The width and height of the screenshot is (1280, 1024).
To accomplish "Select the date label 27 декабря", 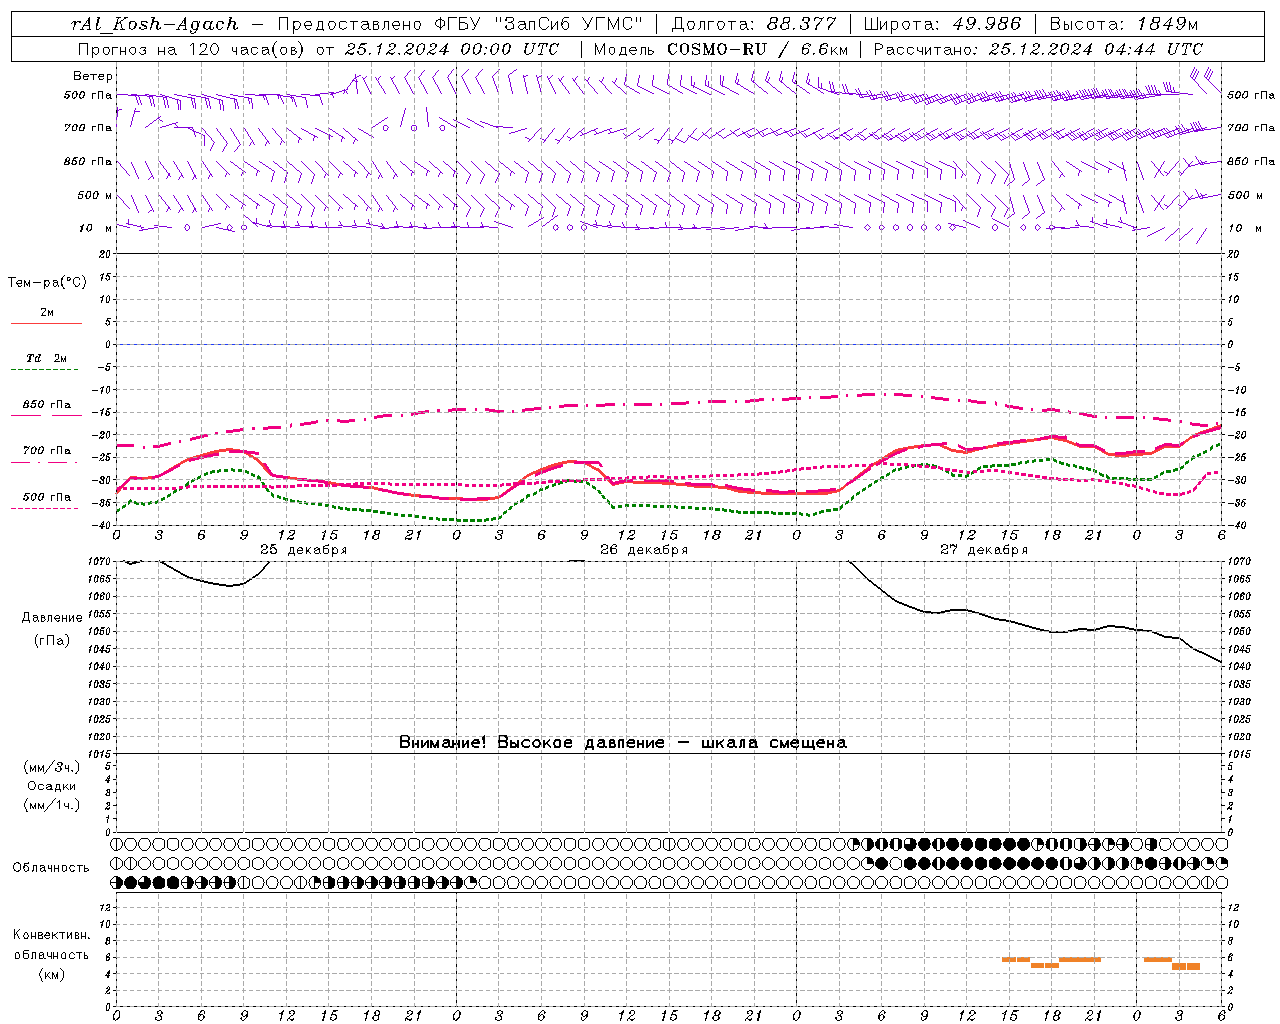I will point(983,550).
